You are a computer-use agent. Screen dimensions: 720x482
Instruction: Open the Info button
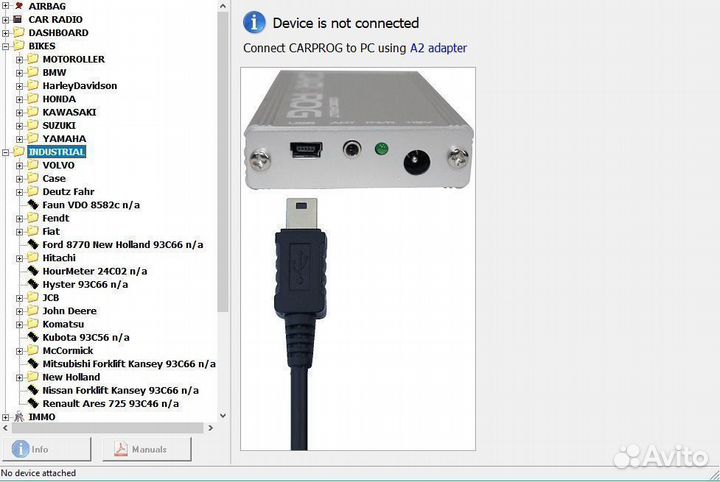click(47, 449)
